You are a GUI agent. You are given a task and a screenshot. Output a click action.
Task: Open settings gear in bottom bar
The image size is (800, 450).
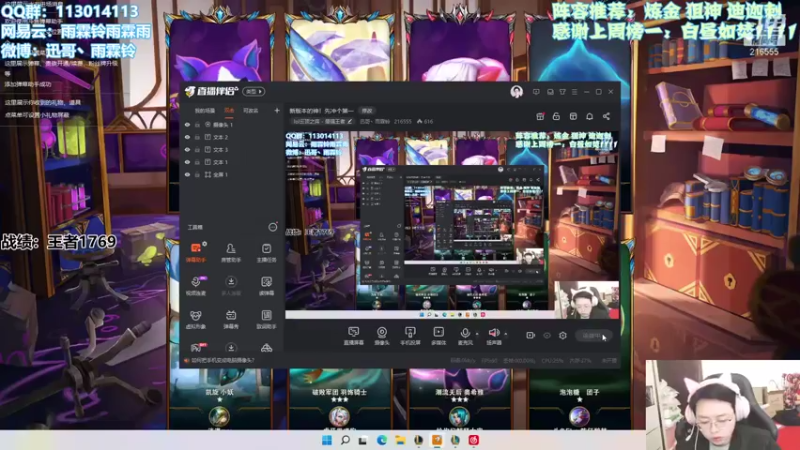tap(563, 335)
